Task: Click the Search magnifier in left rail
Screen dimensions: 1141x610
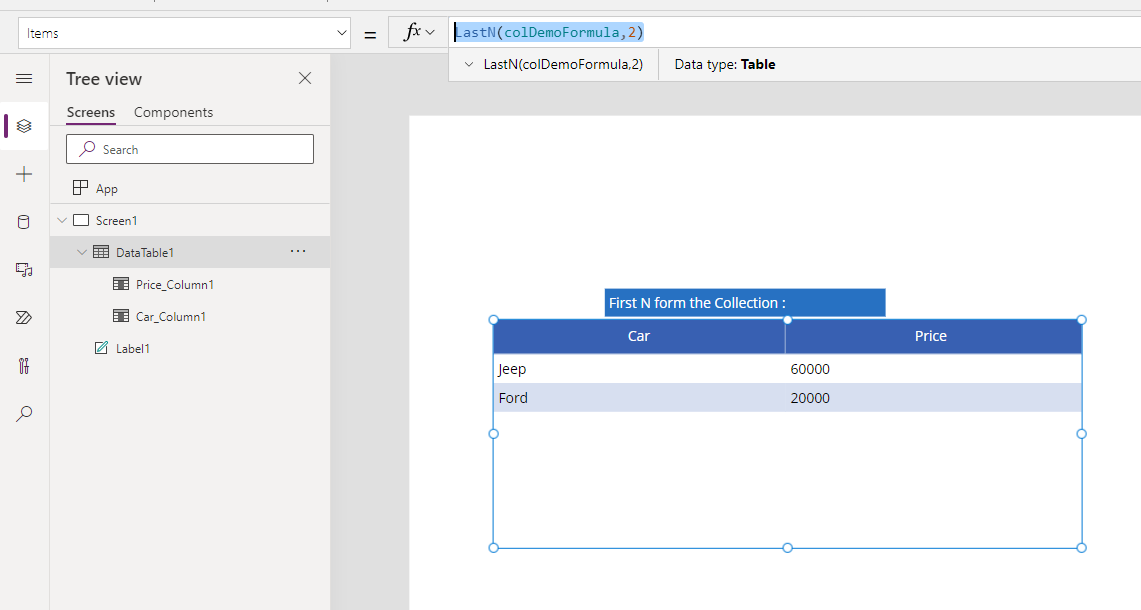Action: point(24,413)
